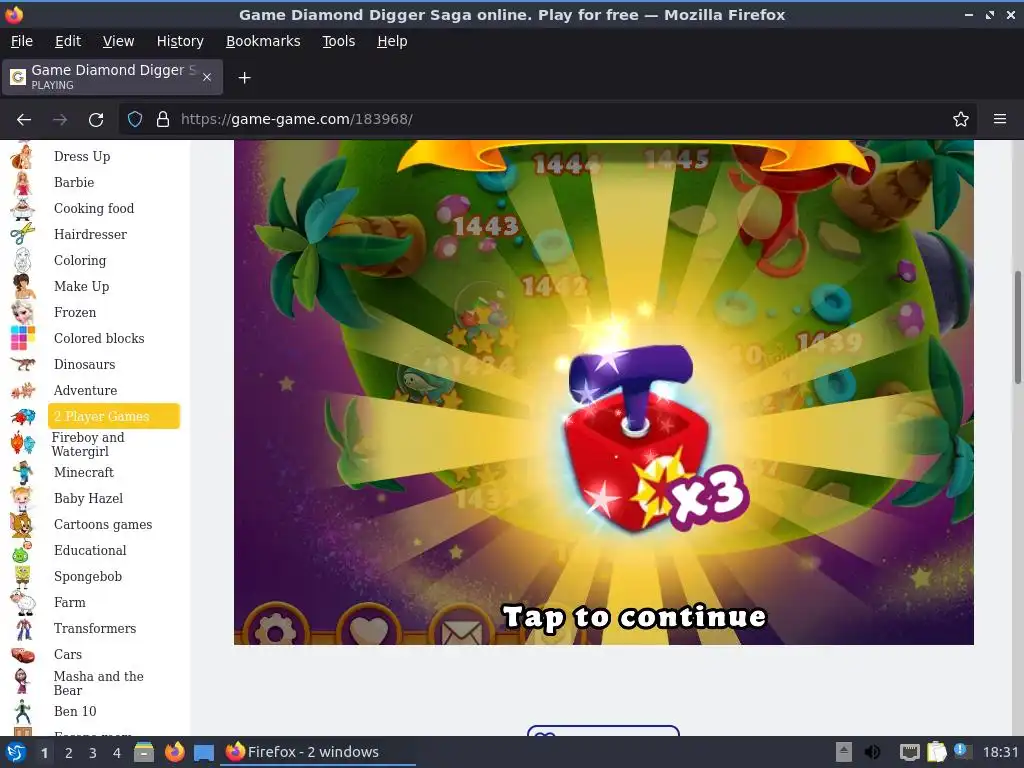The height and width of the screenshot is (768, 1024).
Task: Bookmark this page with the star icon
Action: tap(961, 119)
